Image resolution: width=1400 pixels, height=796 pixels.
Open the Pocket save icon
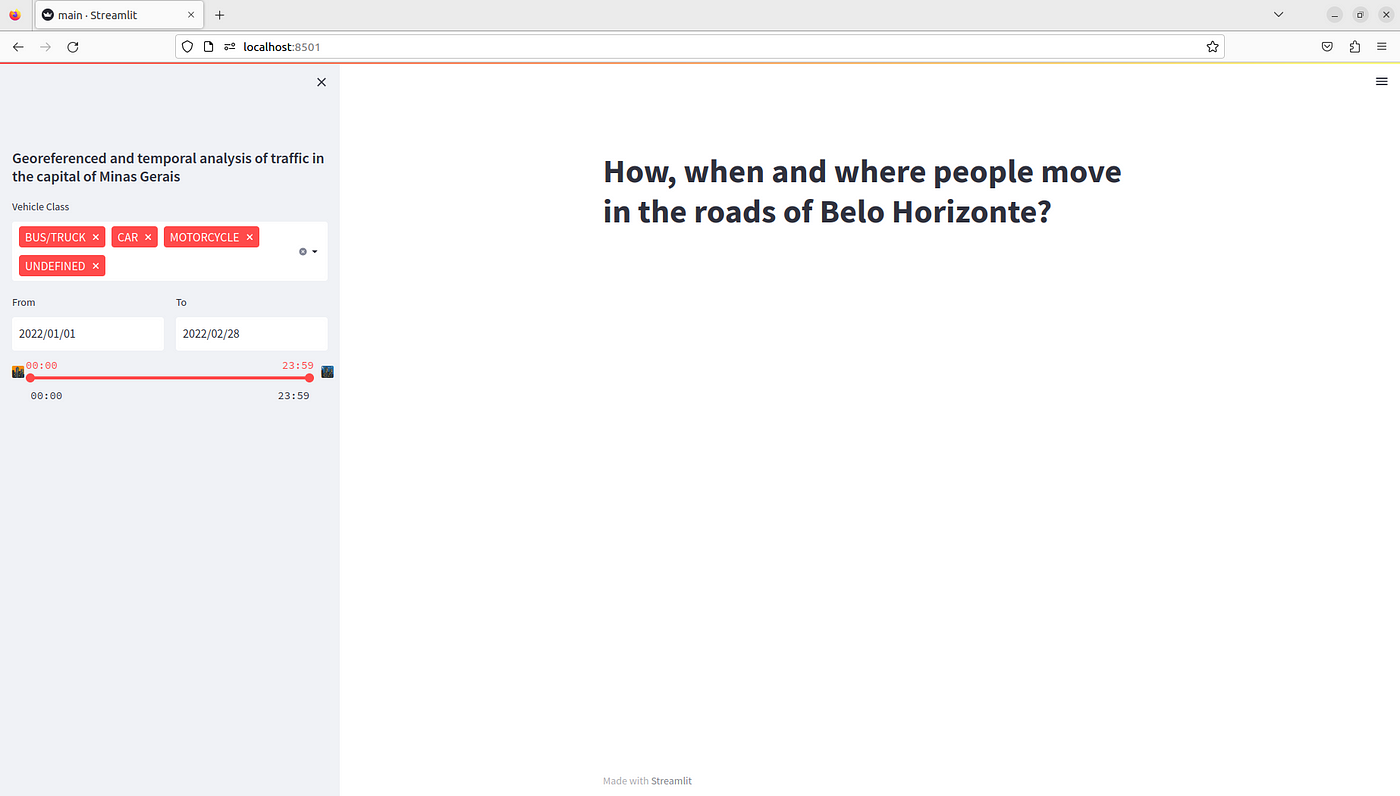[x=1327, y=47]
